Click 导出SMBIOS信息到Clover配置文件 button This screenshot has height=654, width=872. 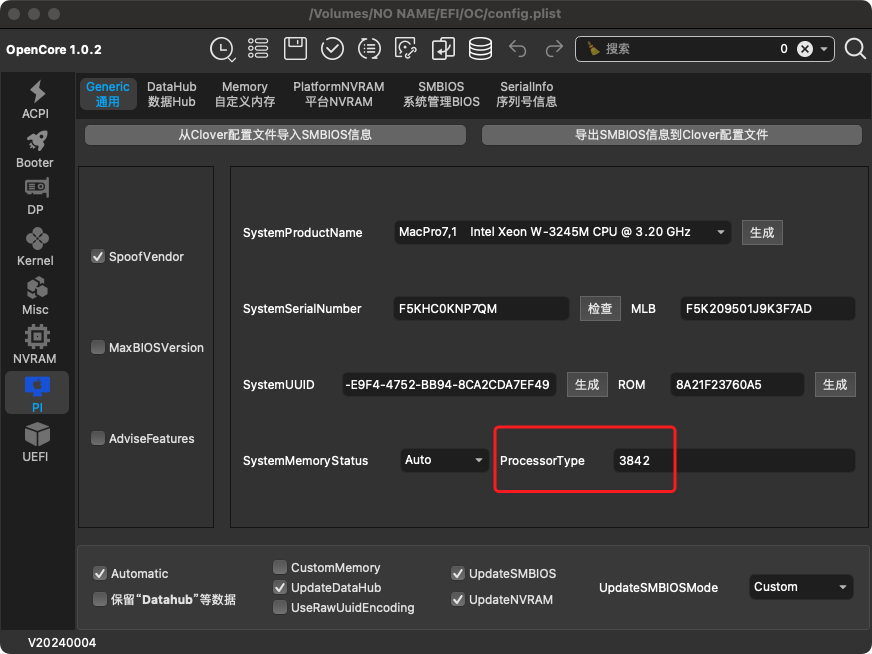672,135
